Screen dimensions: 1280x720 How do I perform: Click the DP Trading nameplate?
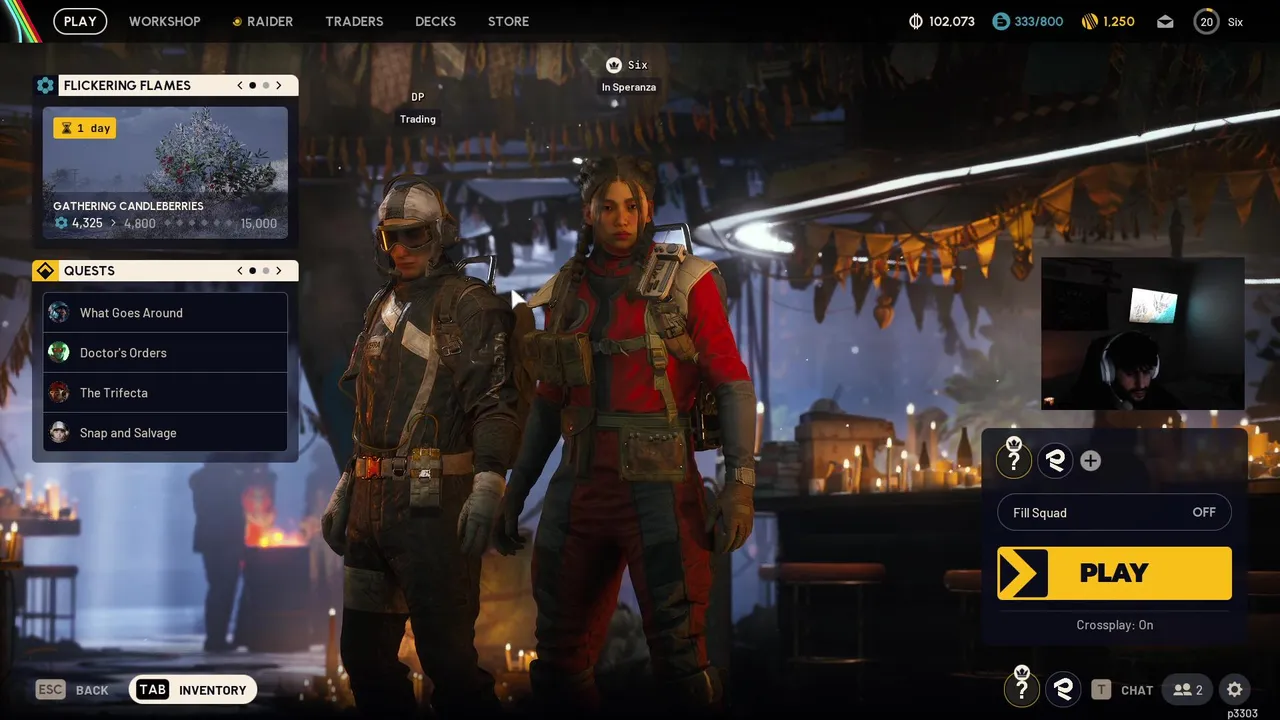tap(418, 107)
